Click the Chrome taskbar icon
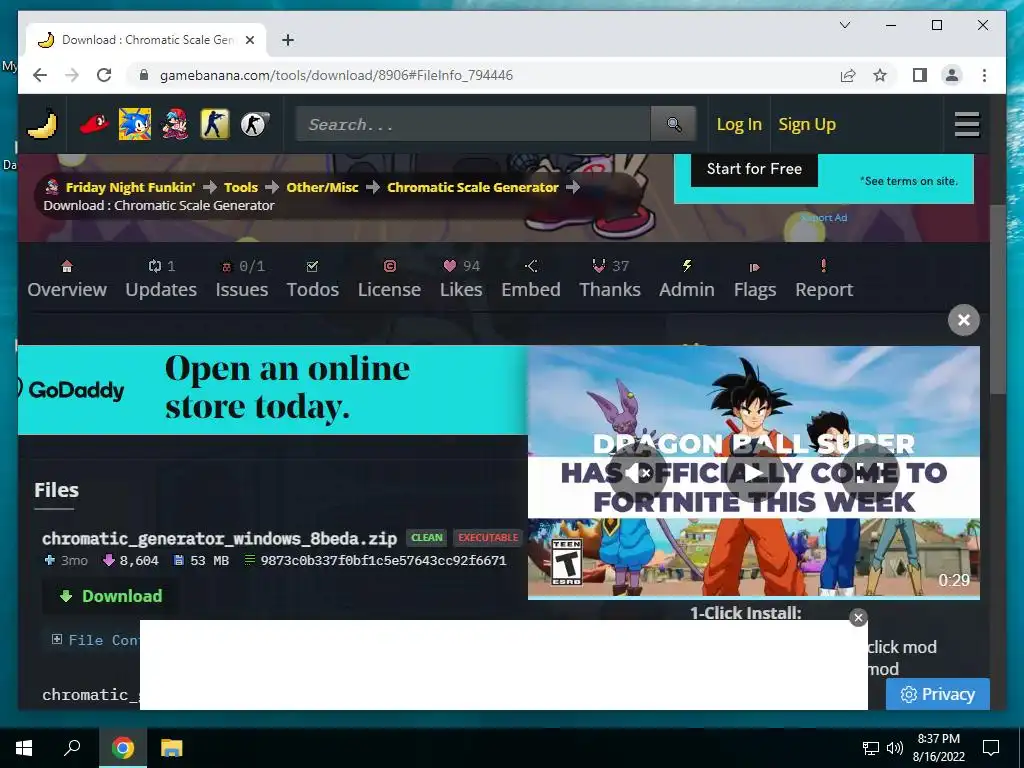 pos(122,748)
